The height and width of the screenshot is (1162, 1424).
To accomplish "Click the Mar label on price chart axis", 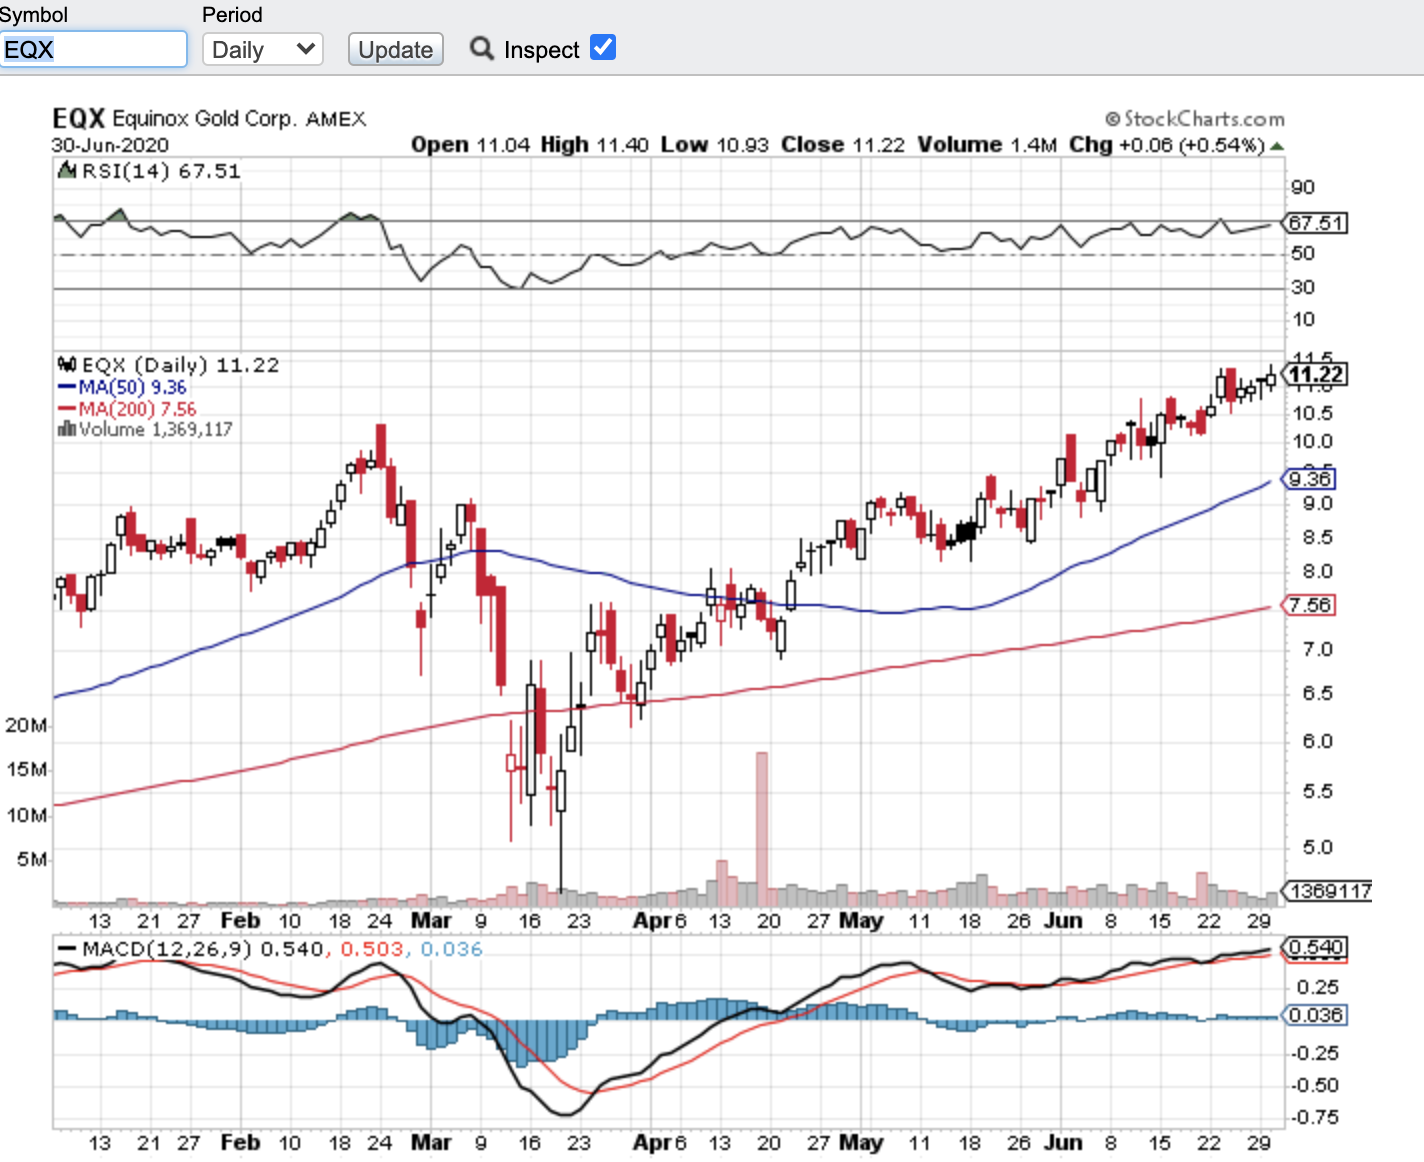I will 431,920.
